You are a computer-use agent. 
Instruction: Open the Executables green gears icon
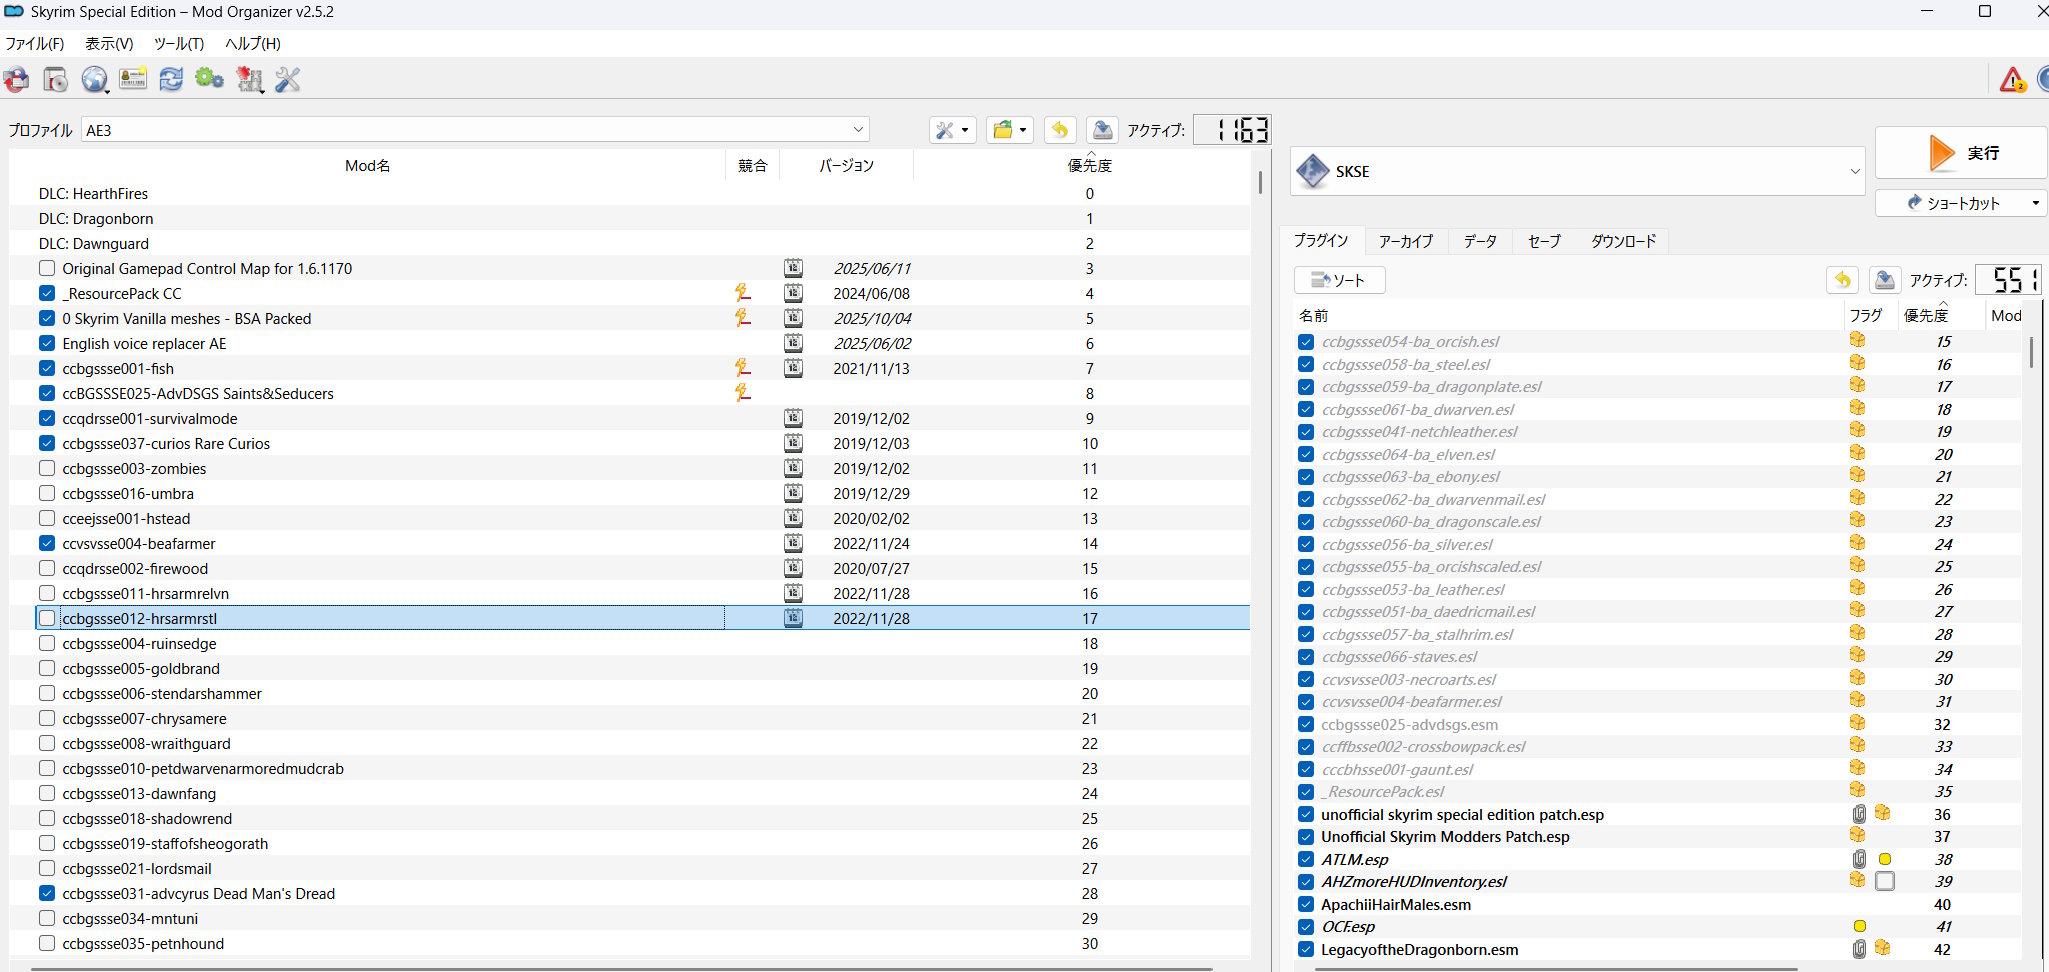click(209, 80)
